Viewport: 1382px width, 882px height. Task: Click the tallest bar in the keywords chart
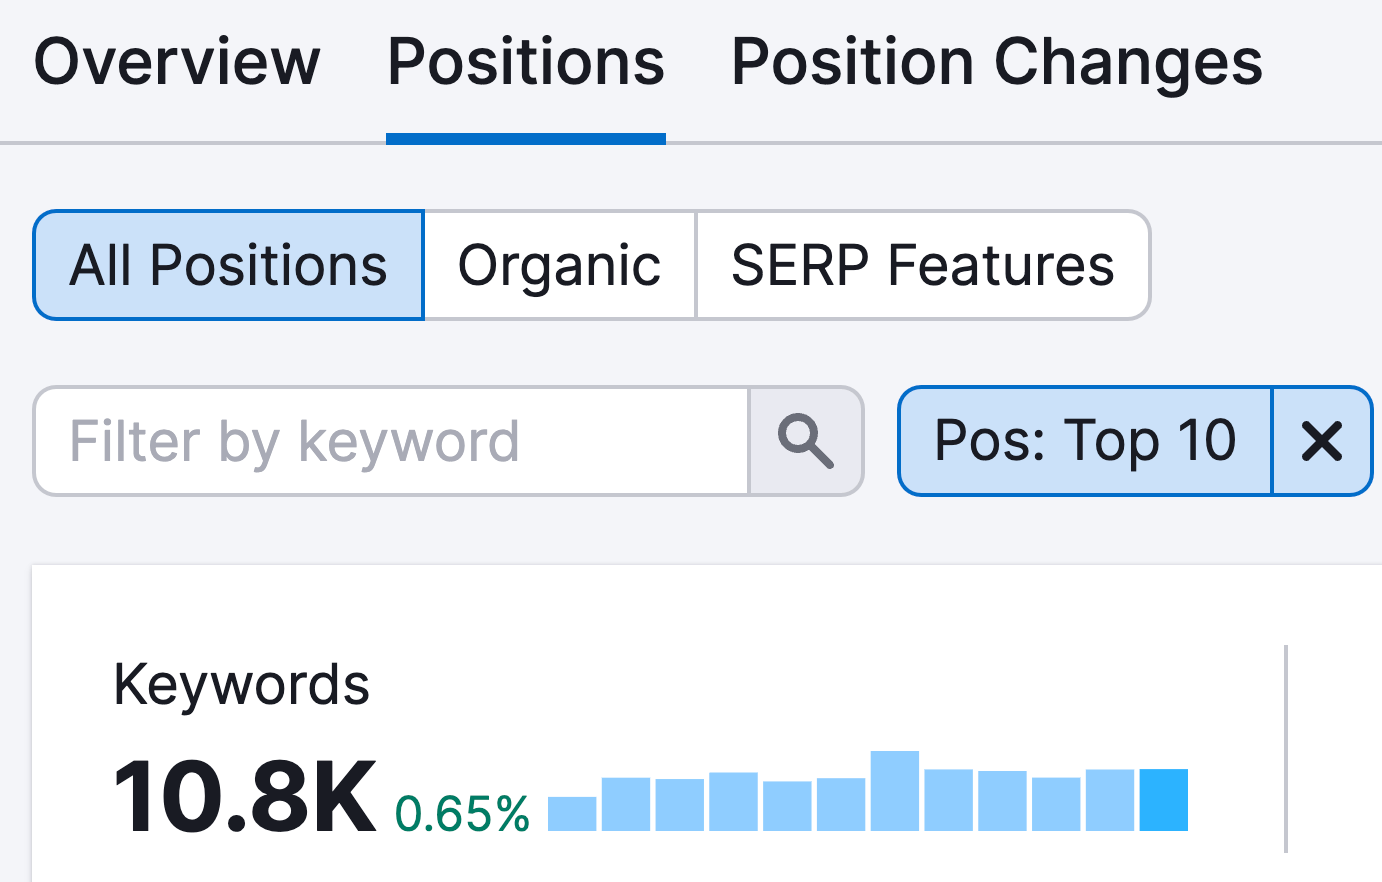tap(895, 791)
